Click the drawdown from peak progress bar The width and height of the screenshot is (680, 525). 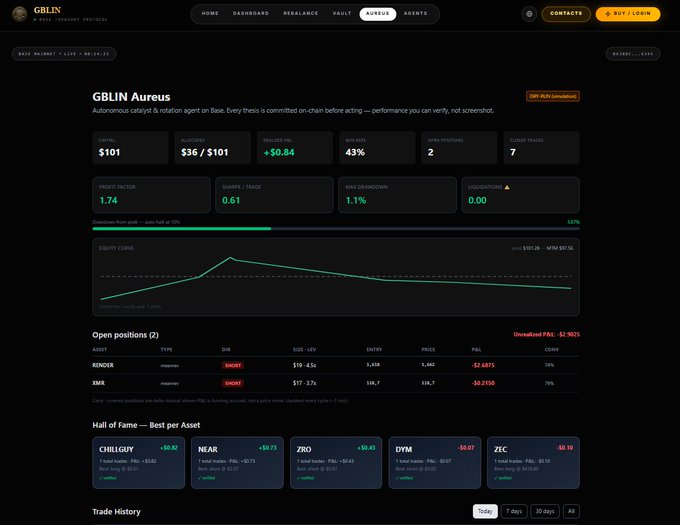pyautogui.click(x=336, y=228)
